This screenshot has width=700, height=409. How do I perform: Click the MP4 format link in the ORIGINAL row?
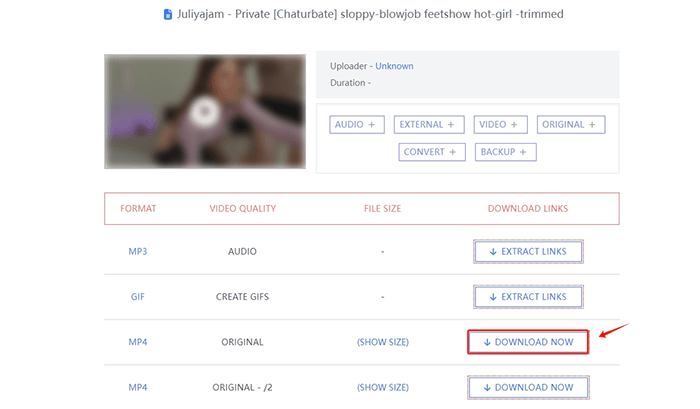pos(137,342)
